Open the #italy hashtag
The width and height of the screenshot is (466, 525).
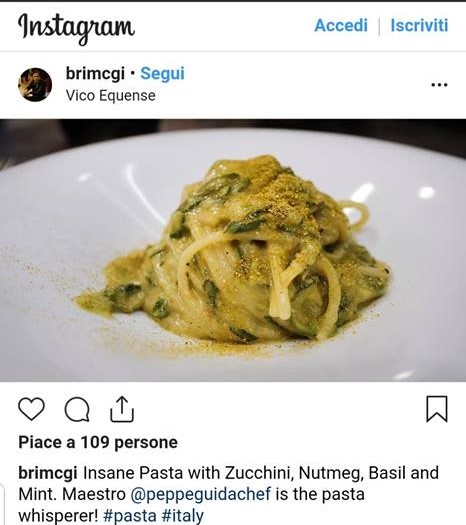[x=182, y=515]
